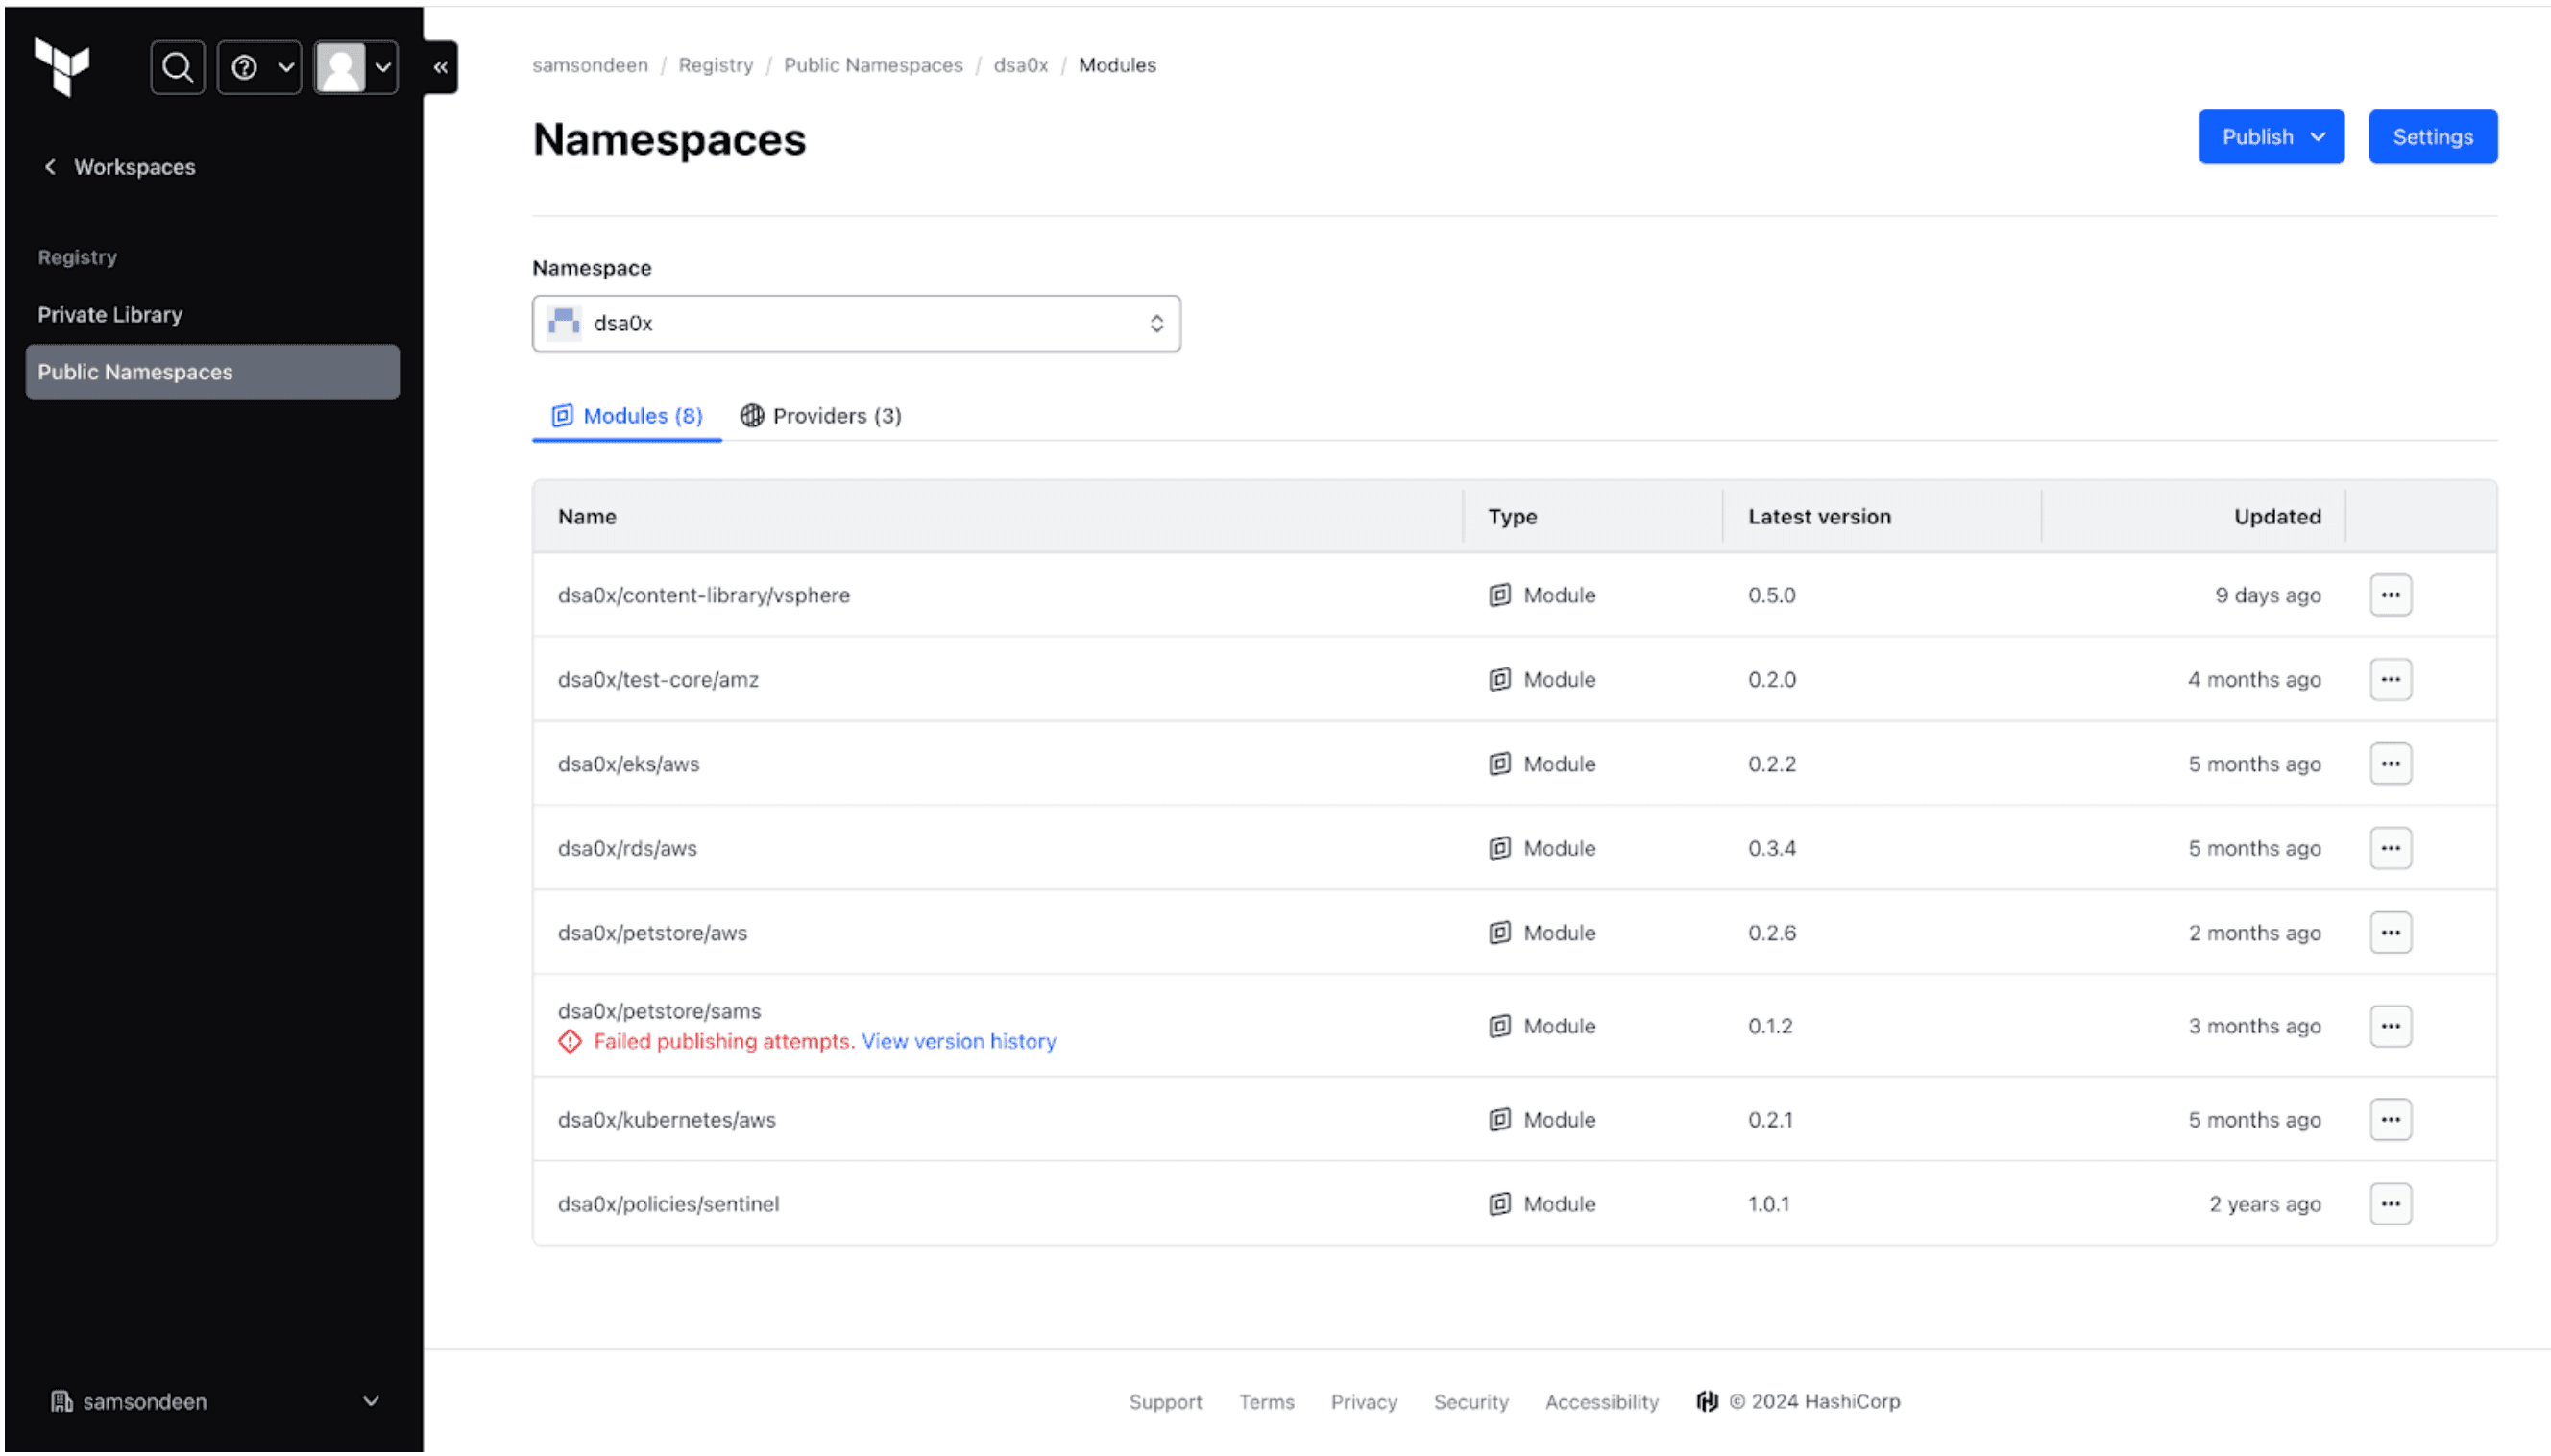
Task: Open the ellipsis menu for dsa0x/policies/sentinel
Action: click(2391, 1204)
